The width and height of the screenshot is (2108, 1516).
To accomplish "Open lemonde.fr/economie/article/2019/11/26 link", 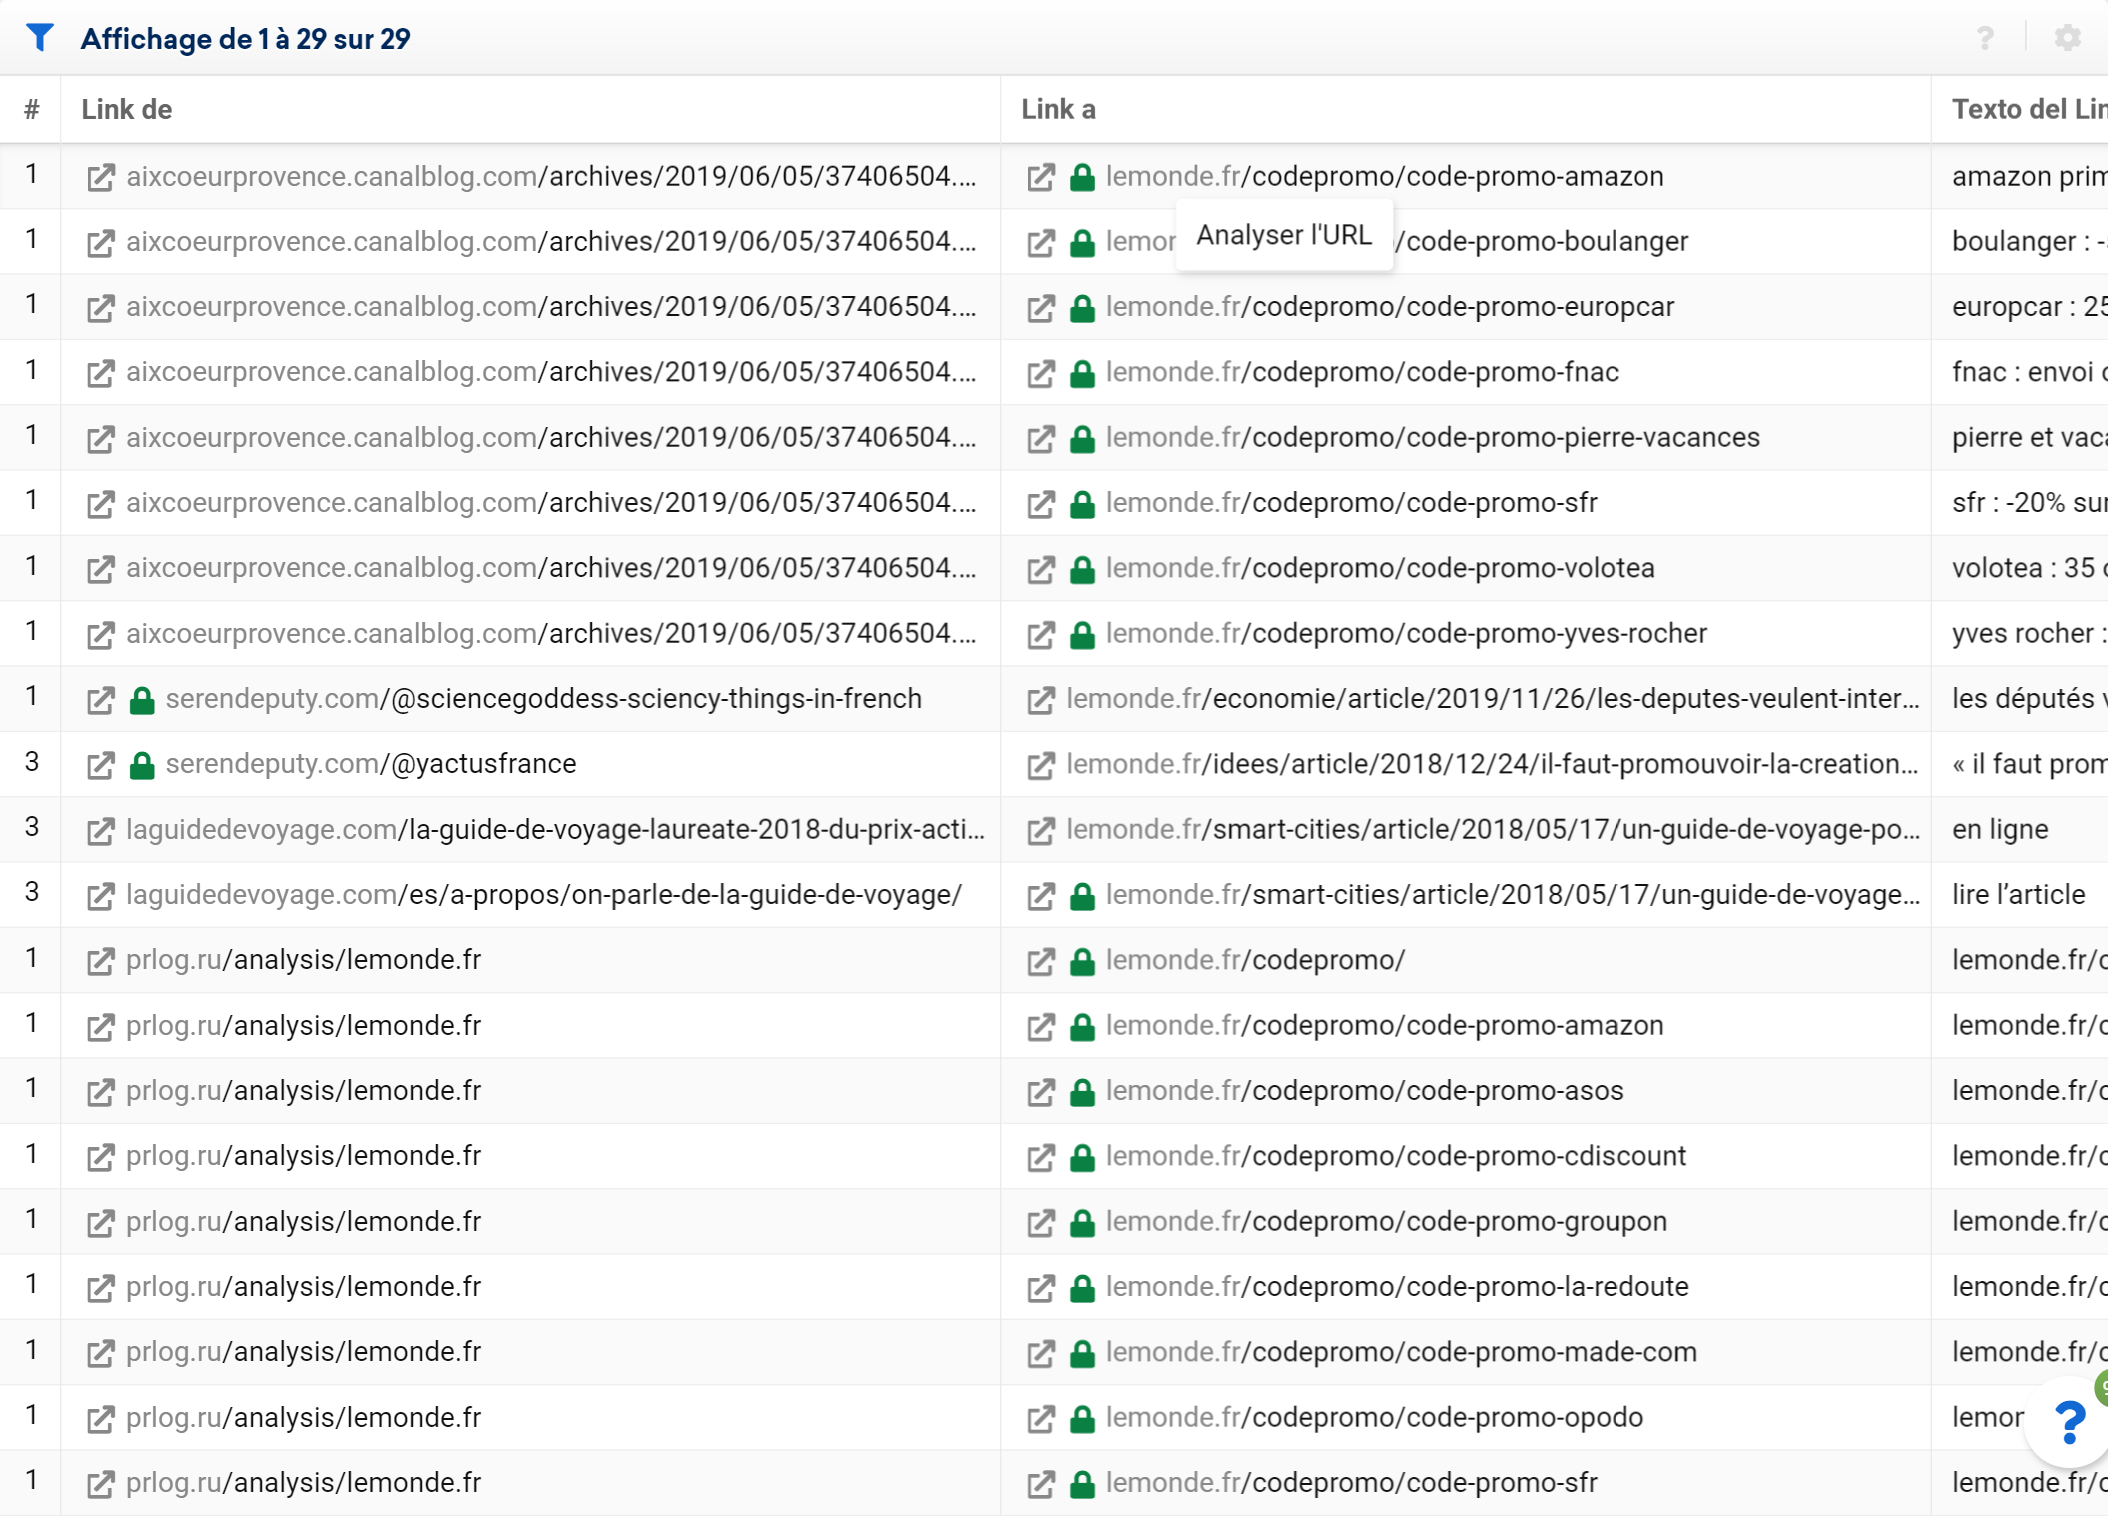I will pyautogui.click(x=1493, y=699).
